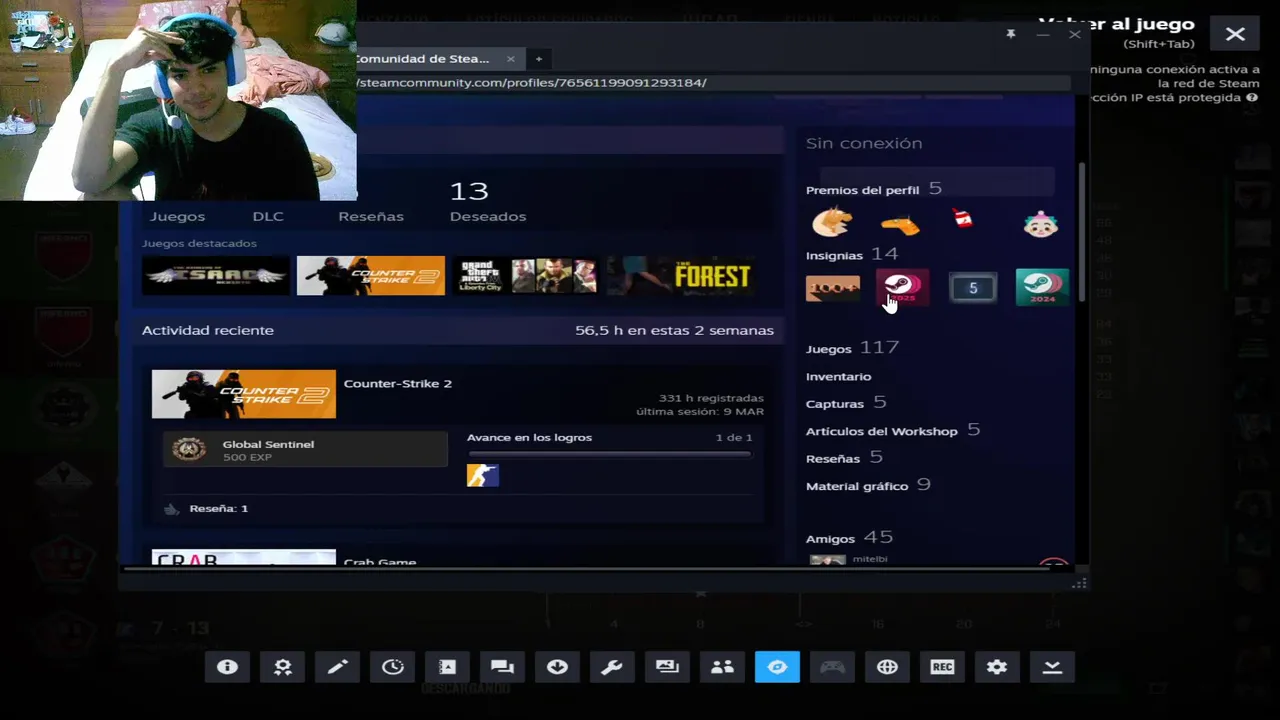Open the achievements ribbon icon in toolbar
Viewport: 1280px width, 720px height.
[x=282, y=667]
